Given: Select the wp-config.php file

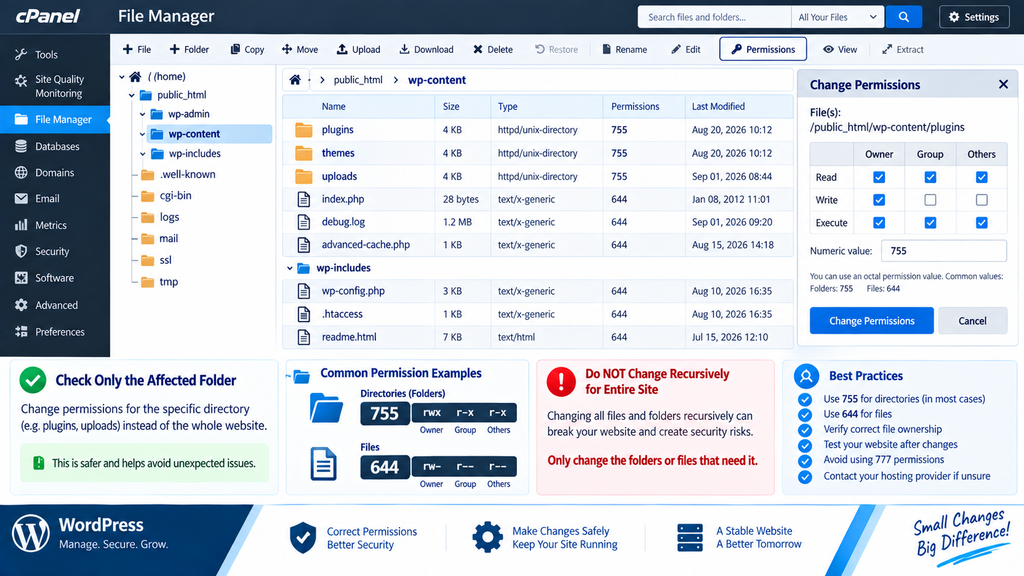Looking at the screenshot, I should point(538,291).
